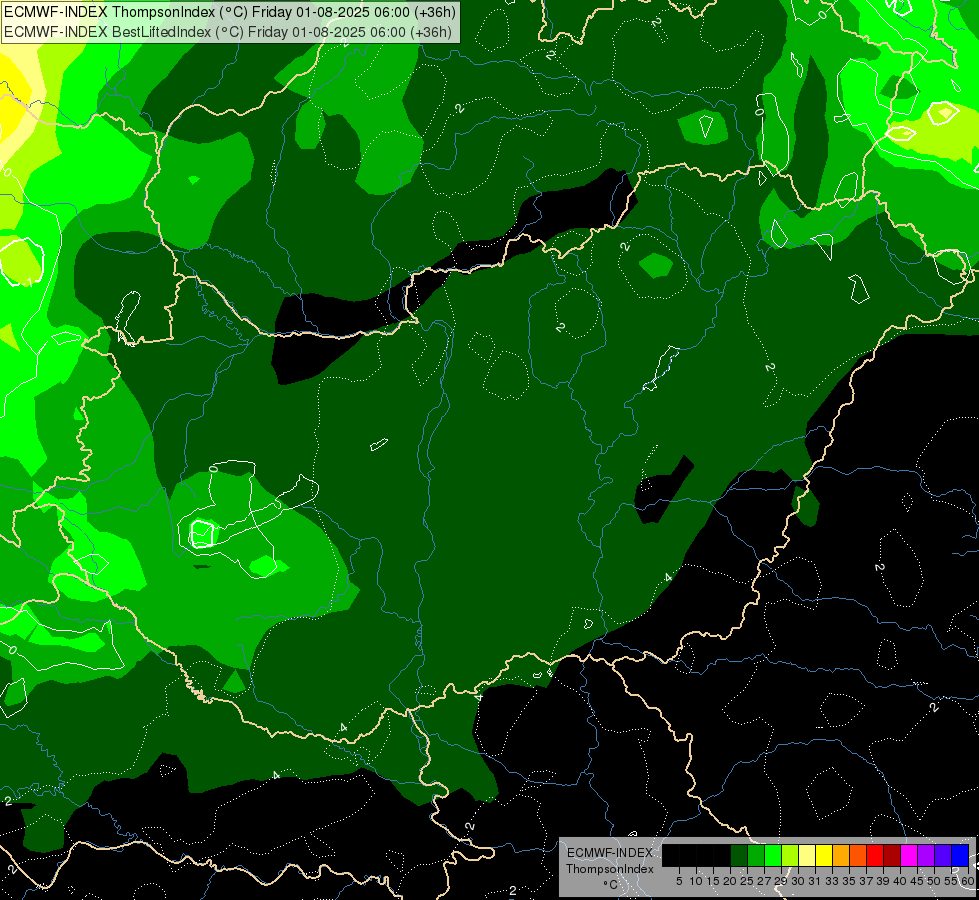This screenshot has height=900, width=979.
Task: Select the red 37-39 legend swatch
Action: pos(875,855)
